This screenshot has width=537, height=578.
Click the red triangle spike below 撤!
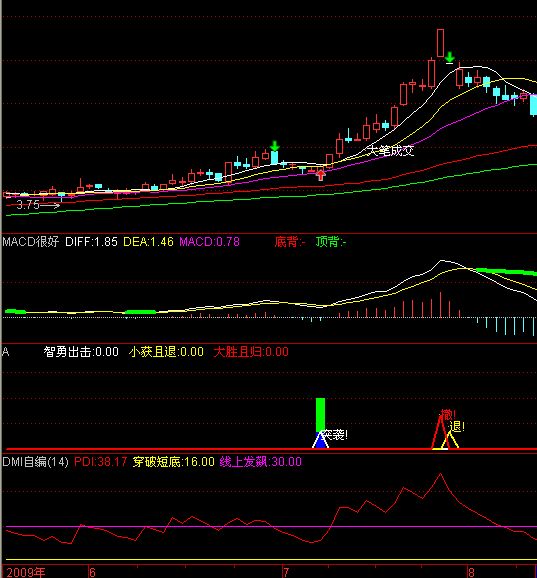(439, 433)
